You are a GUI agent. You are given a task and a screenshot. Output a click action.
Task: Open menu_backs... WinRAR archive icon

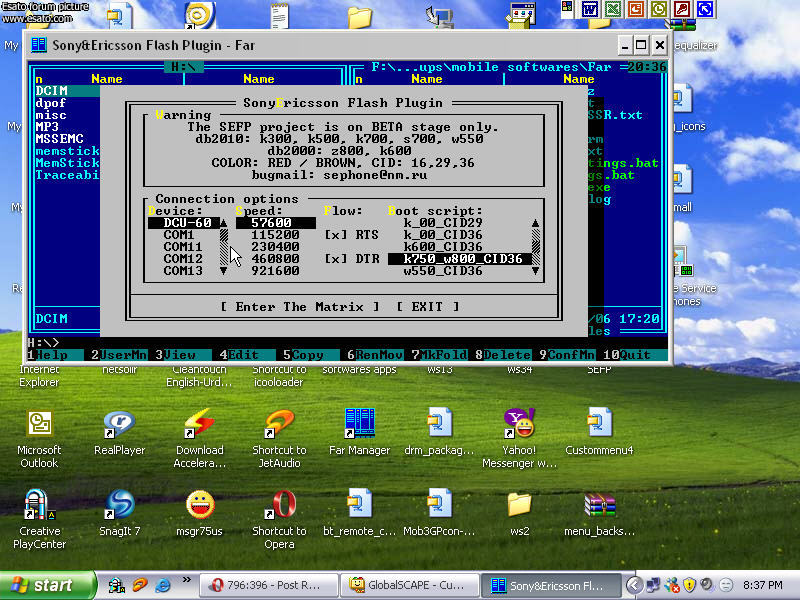tap(599, 512)
